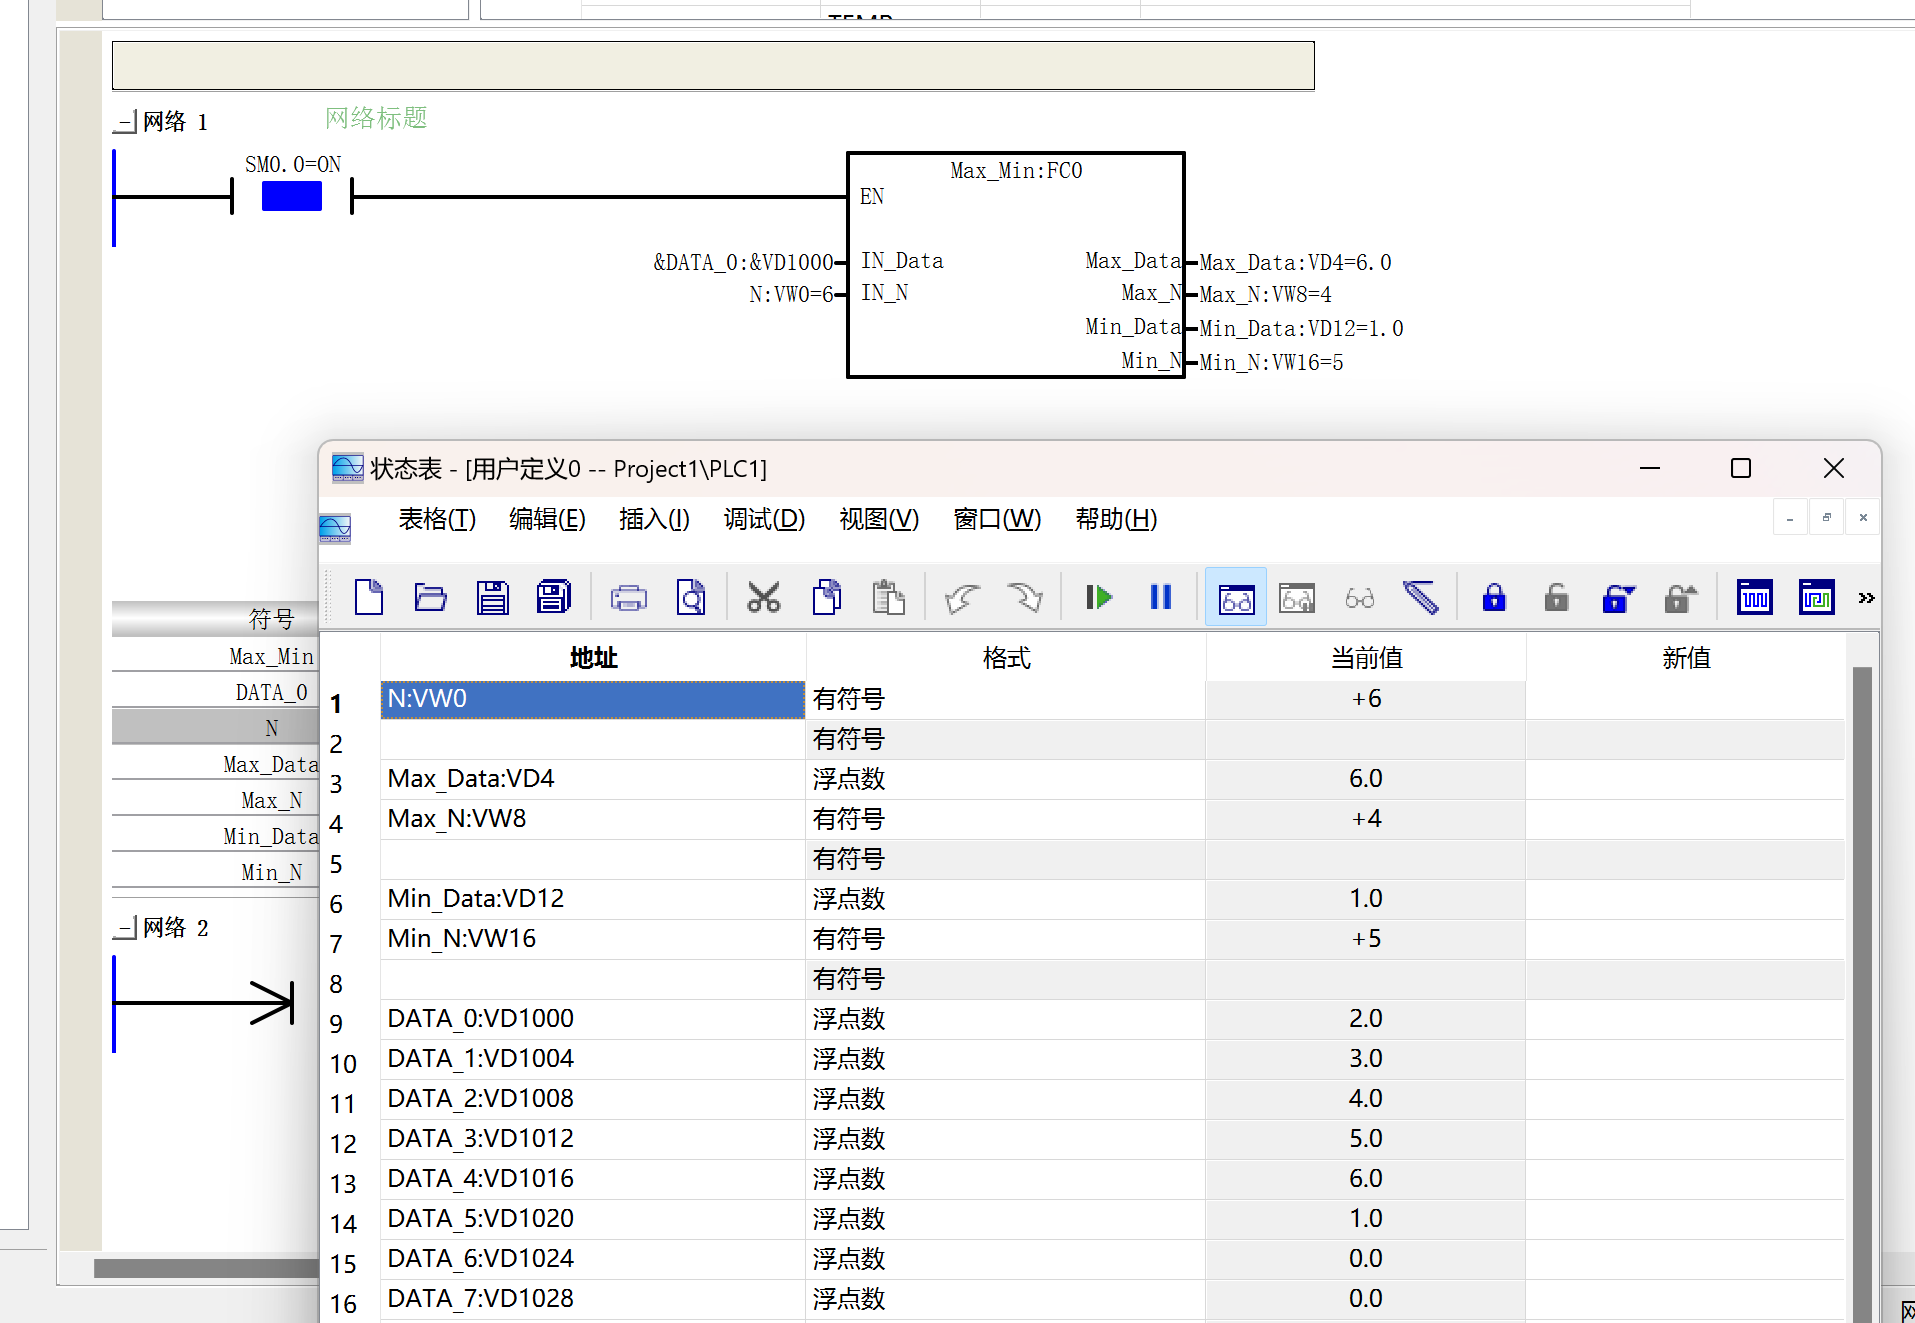The image size is (1915, 1323).
Task: Click the first trend view chart icon
Action: point(1755,598)
